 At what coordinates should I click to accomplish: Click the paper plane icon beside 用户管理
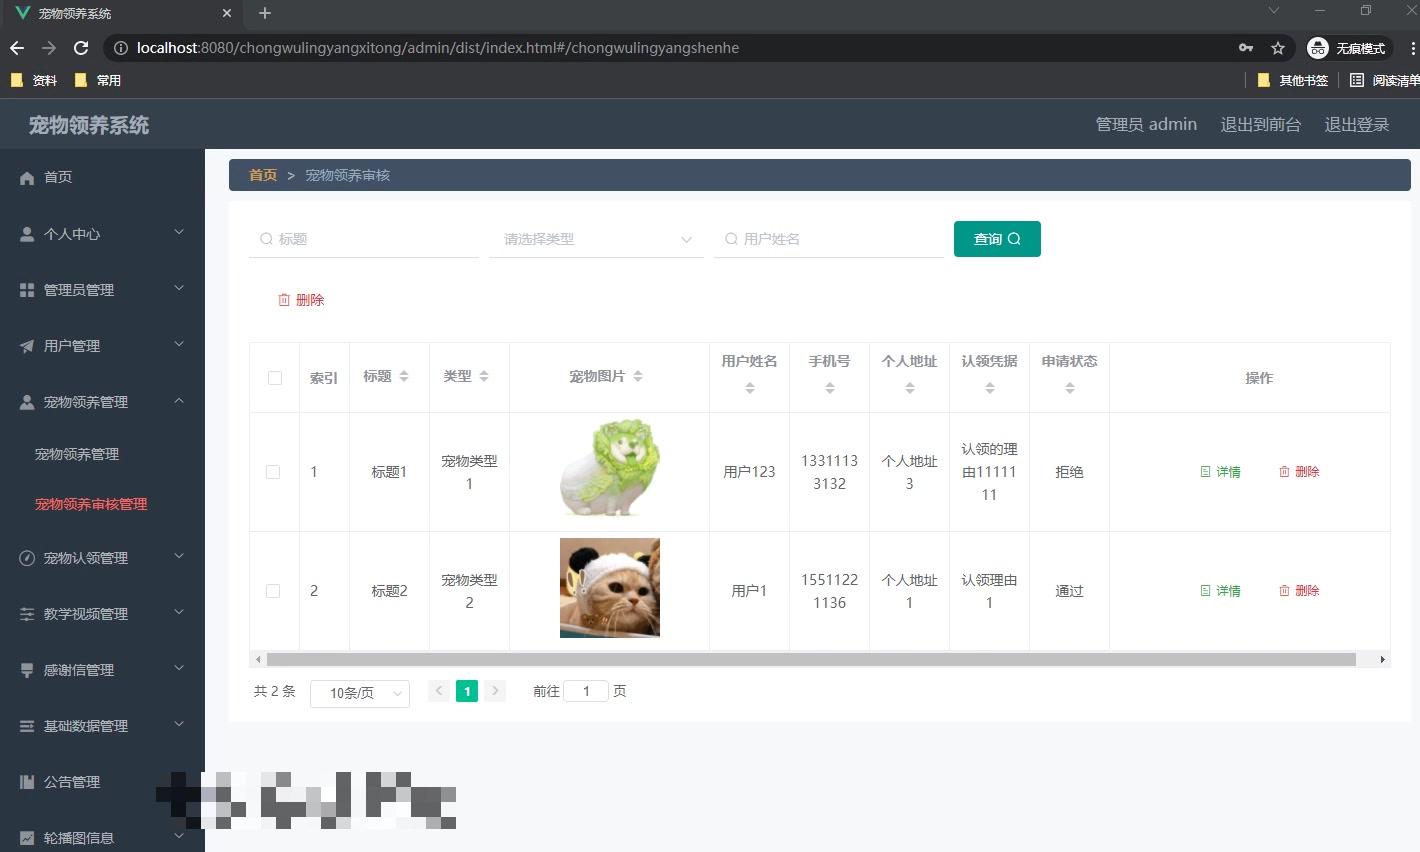pyautogui.click(x=27, y=346)
